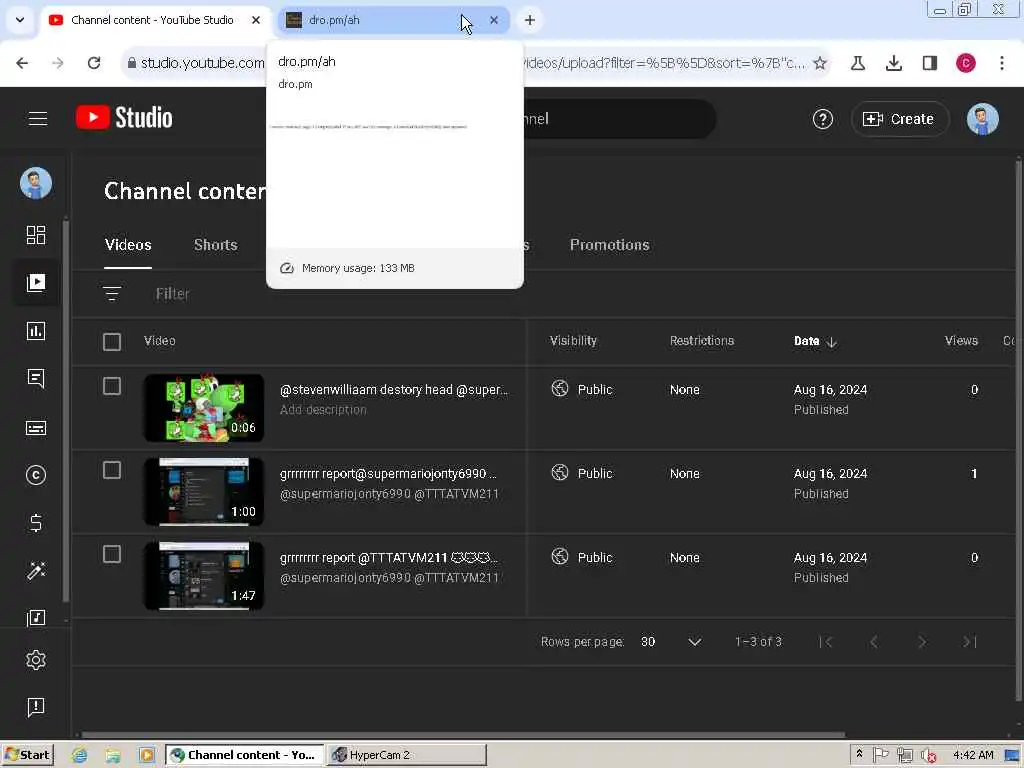This screenshot has height=768, width=1024.
Task: Toggle the select-all videos checkbox
Action: (112, 342)
